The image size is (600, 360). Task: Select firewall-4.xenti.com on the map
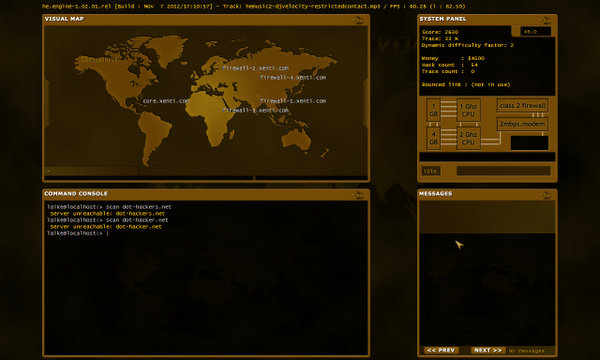293,78
